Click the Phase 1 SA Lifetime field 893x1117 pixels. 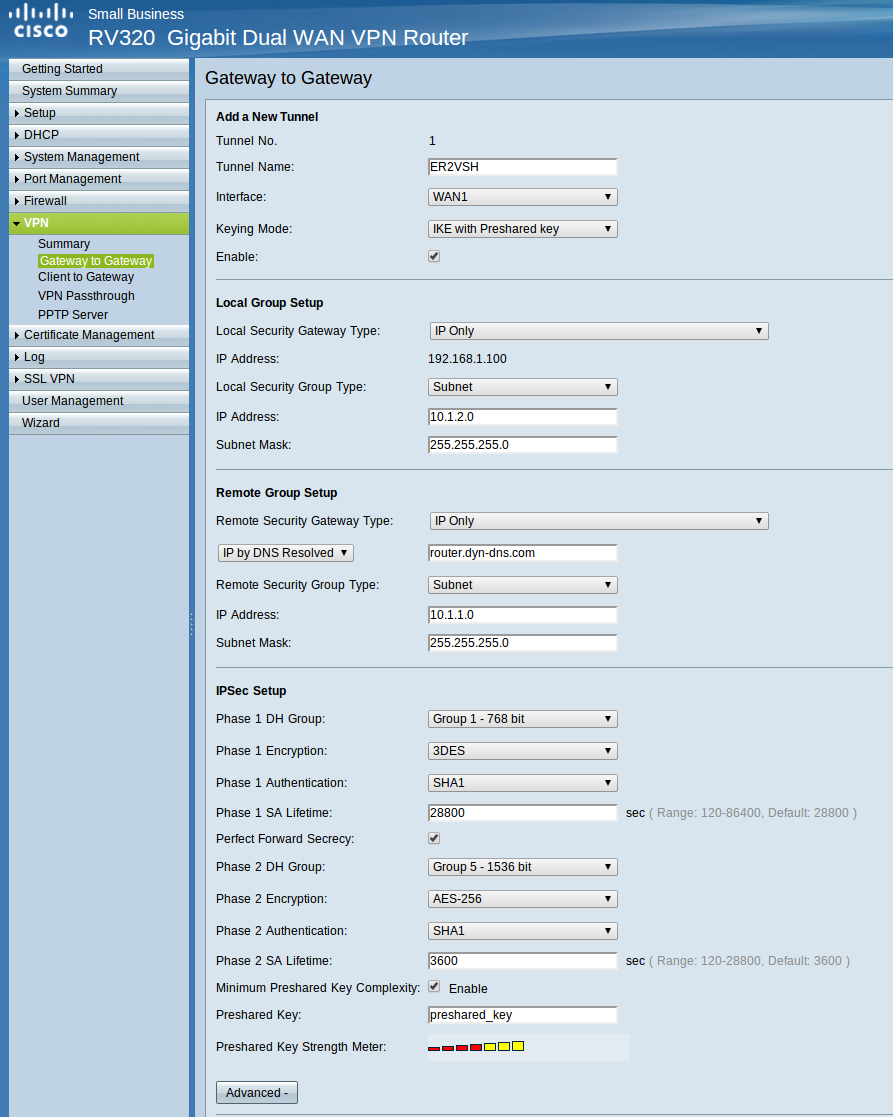523,813
